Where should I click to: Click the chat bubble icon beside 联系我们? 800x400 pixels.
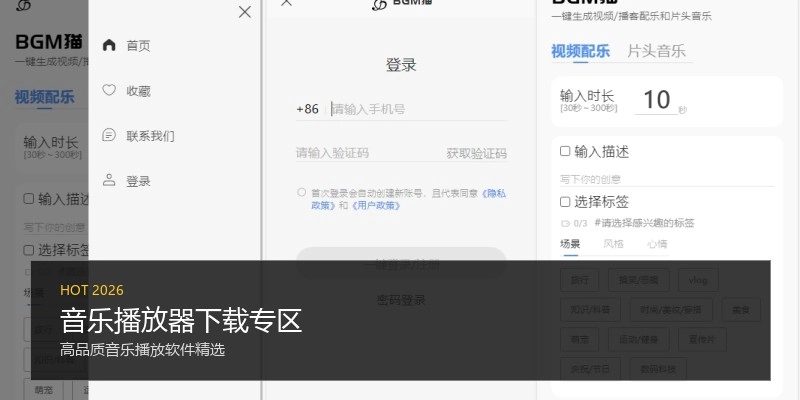(109, 135)
